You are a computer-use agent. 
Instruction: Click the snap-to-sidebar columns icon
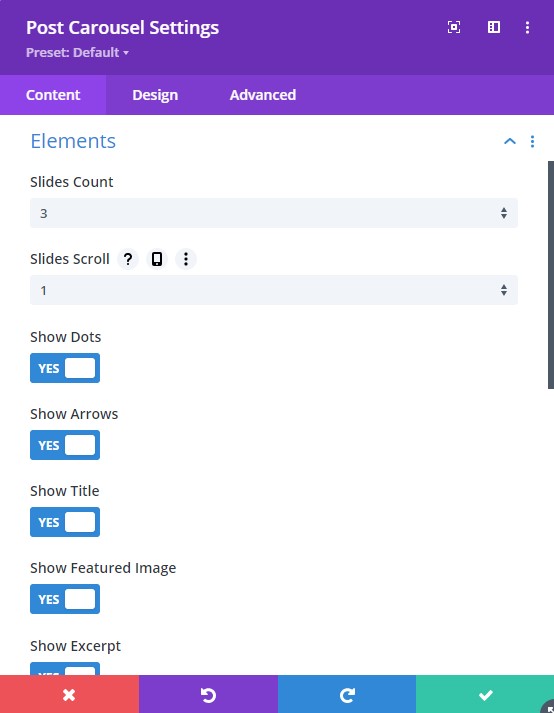494,27
